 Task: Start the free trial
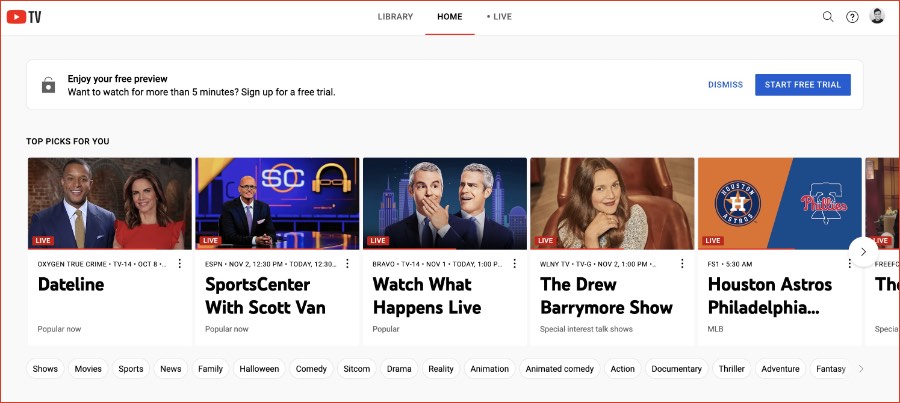click(802, 84)
